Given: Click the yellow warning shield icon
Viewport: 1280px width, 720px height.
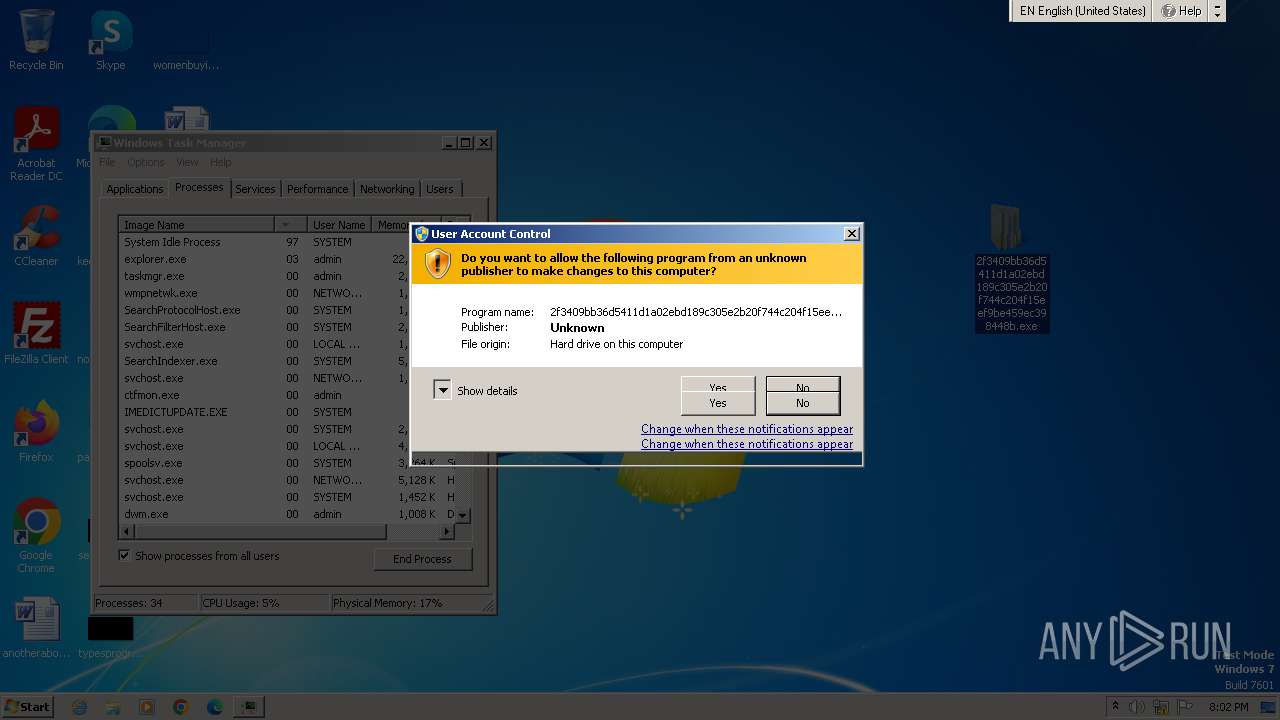Looking at the screenshot, I should pos(437,264).
